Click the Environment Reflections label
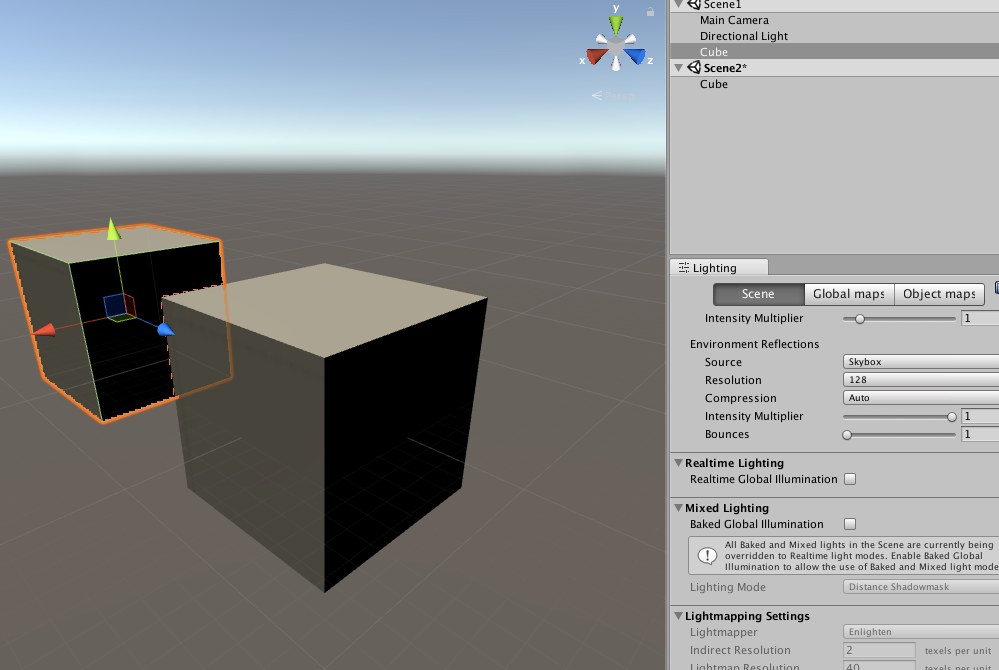999x670 pixels. click(754, 344)
